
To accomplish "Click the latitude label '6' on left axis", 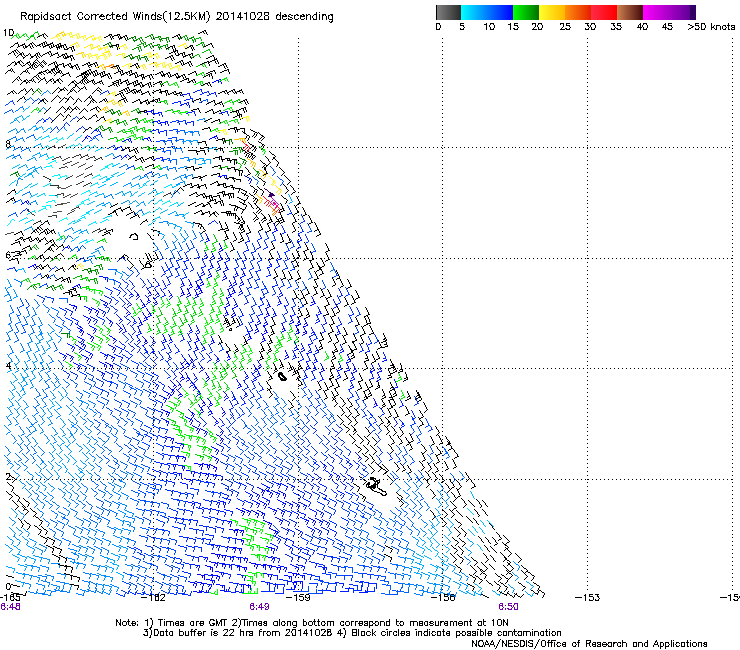I will (x=8, y=255).
